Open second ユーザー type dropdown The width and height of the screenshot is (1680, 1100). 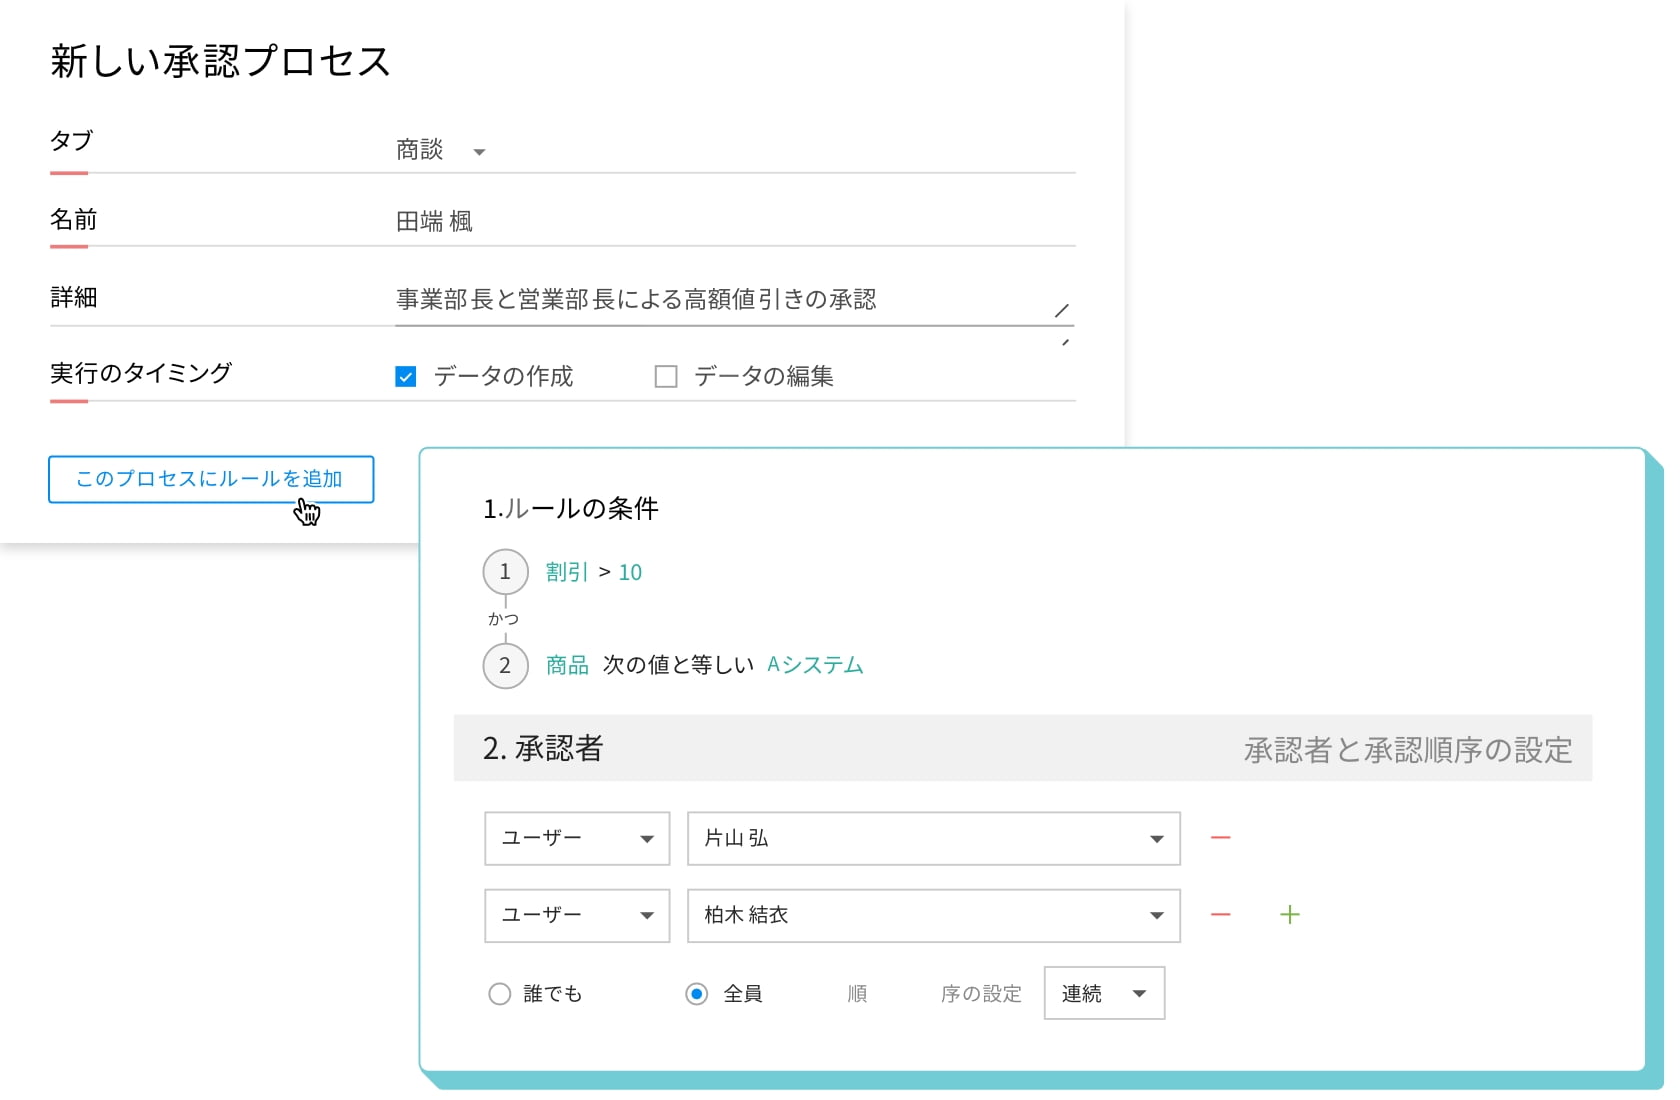tap(577, 915)
